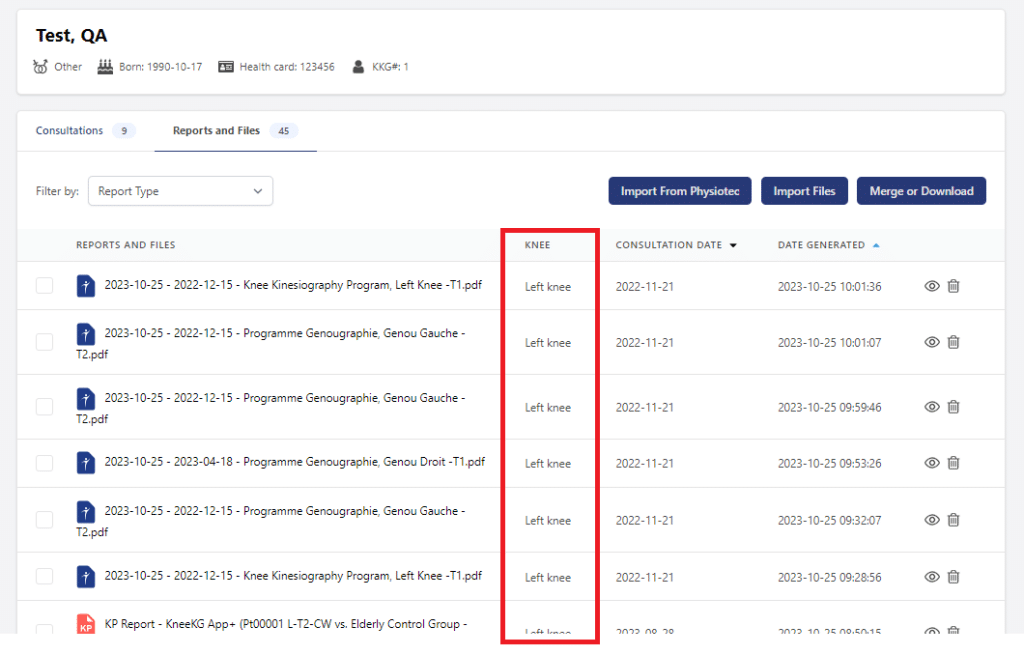Open file name of report generated 09:28:56

coord(293,575)
